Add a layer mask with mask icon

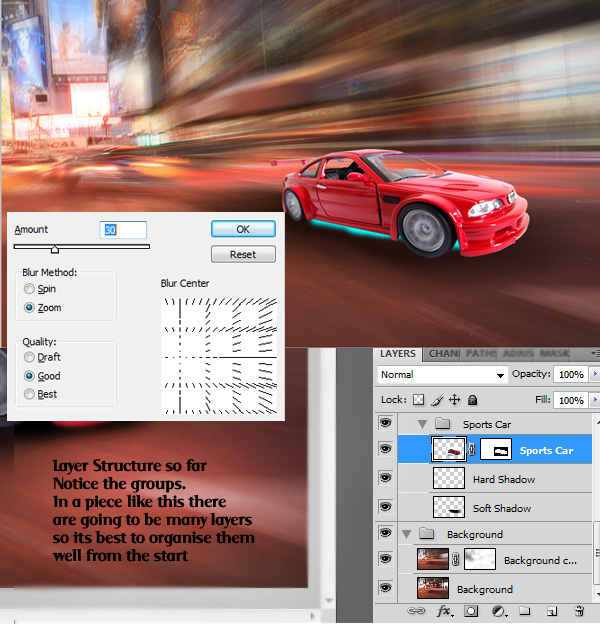pos(471,610)
